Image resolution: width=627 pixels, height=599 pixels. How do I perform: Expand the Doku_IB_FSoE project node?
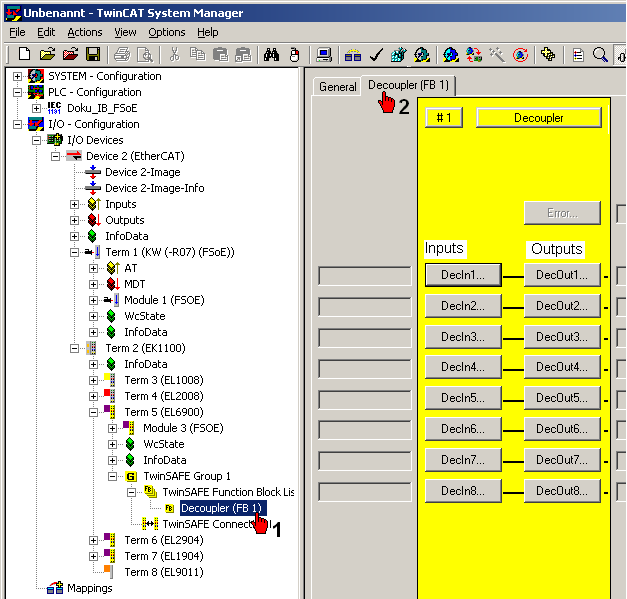coord(36,108)
